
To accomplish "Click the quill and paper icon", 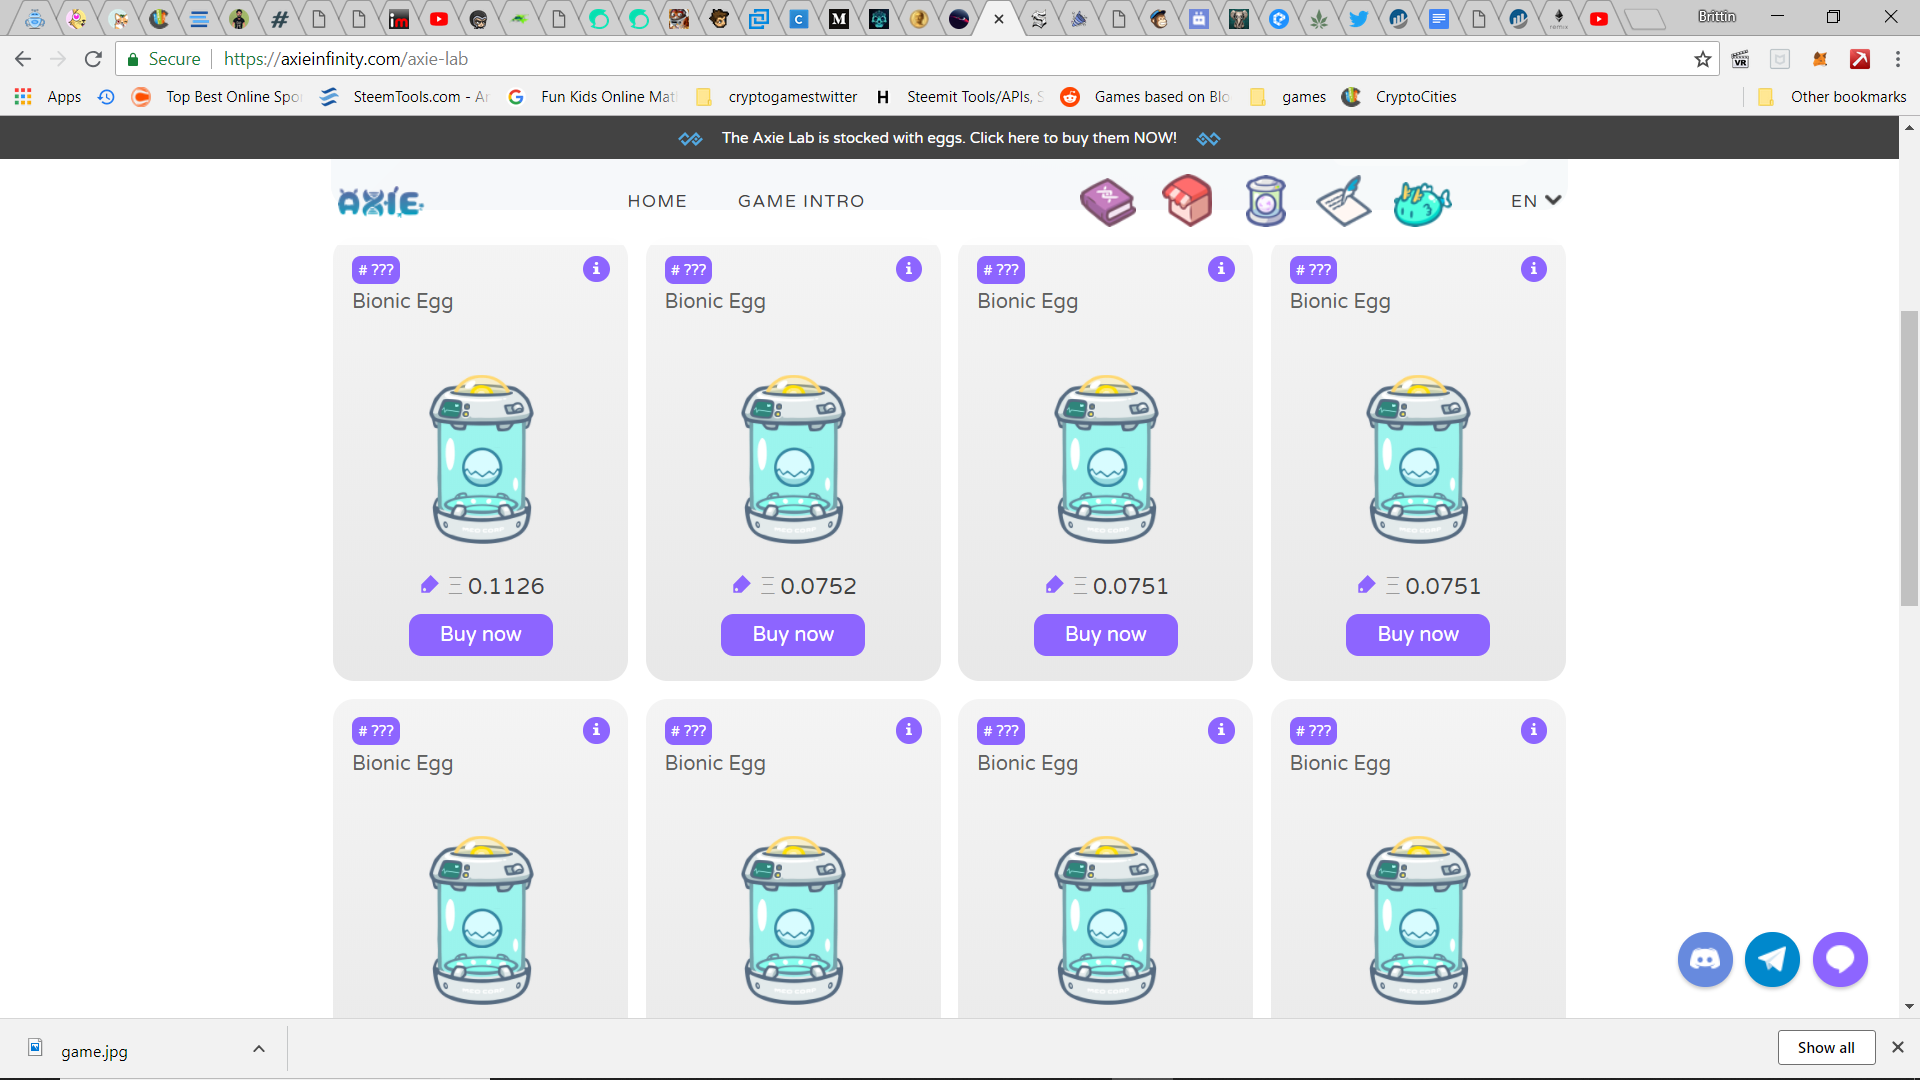I will pos(1343,201).
